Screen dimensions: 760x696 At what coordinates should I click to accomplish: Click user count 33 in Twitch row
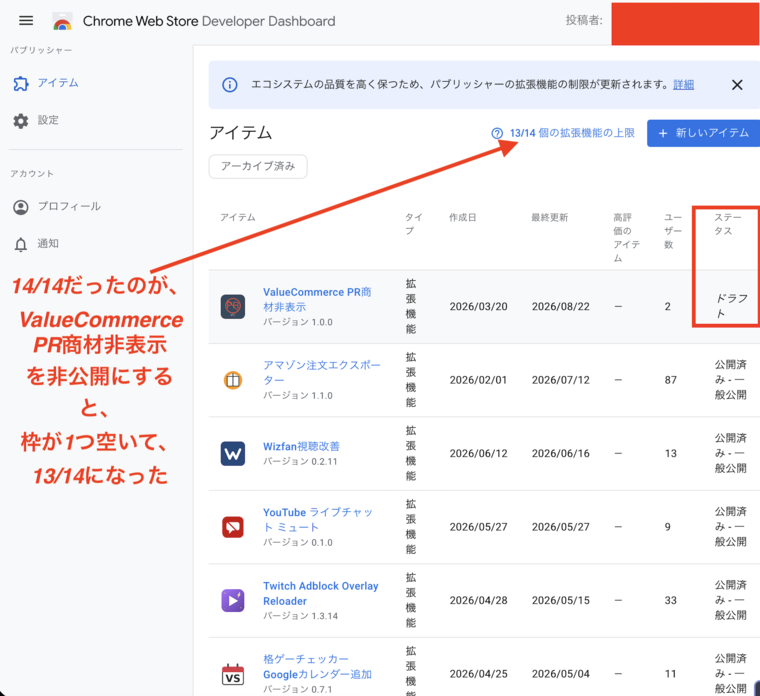tap(670, 600)
